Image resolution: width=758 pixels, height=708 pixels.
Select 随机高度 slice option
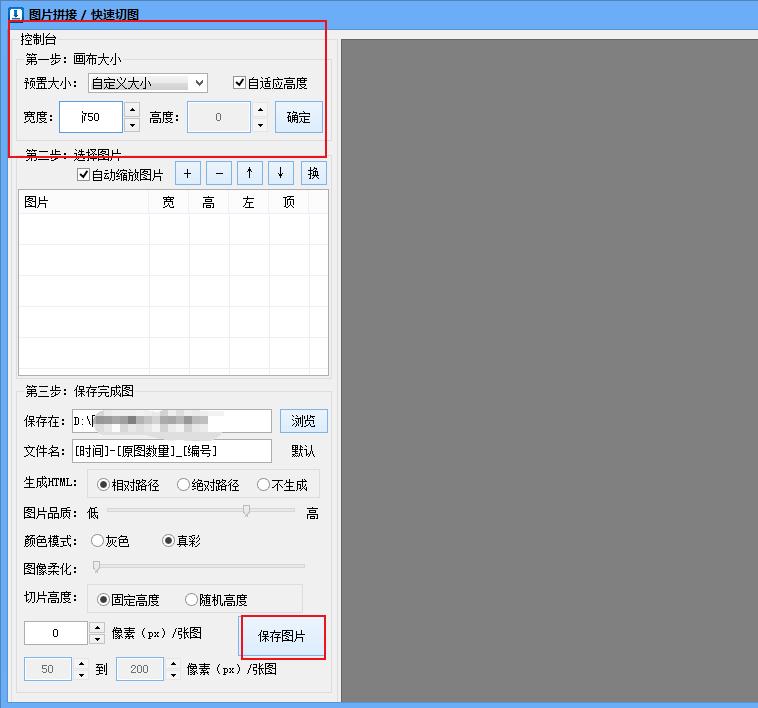[192, 600]
